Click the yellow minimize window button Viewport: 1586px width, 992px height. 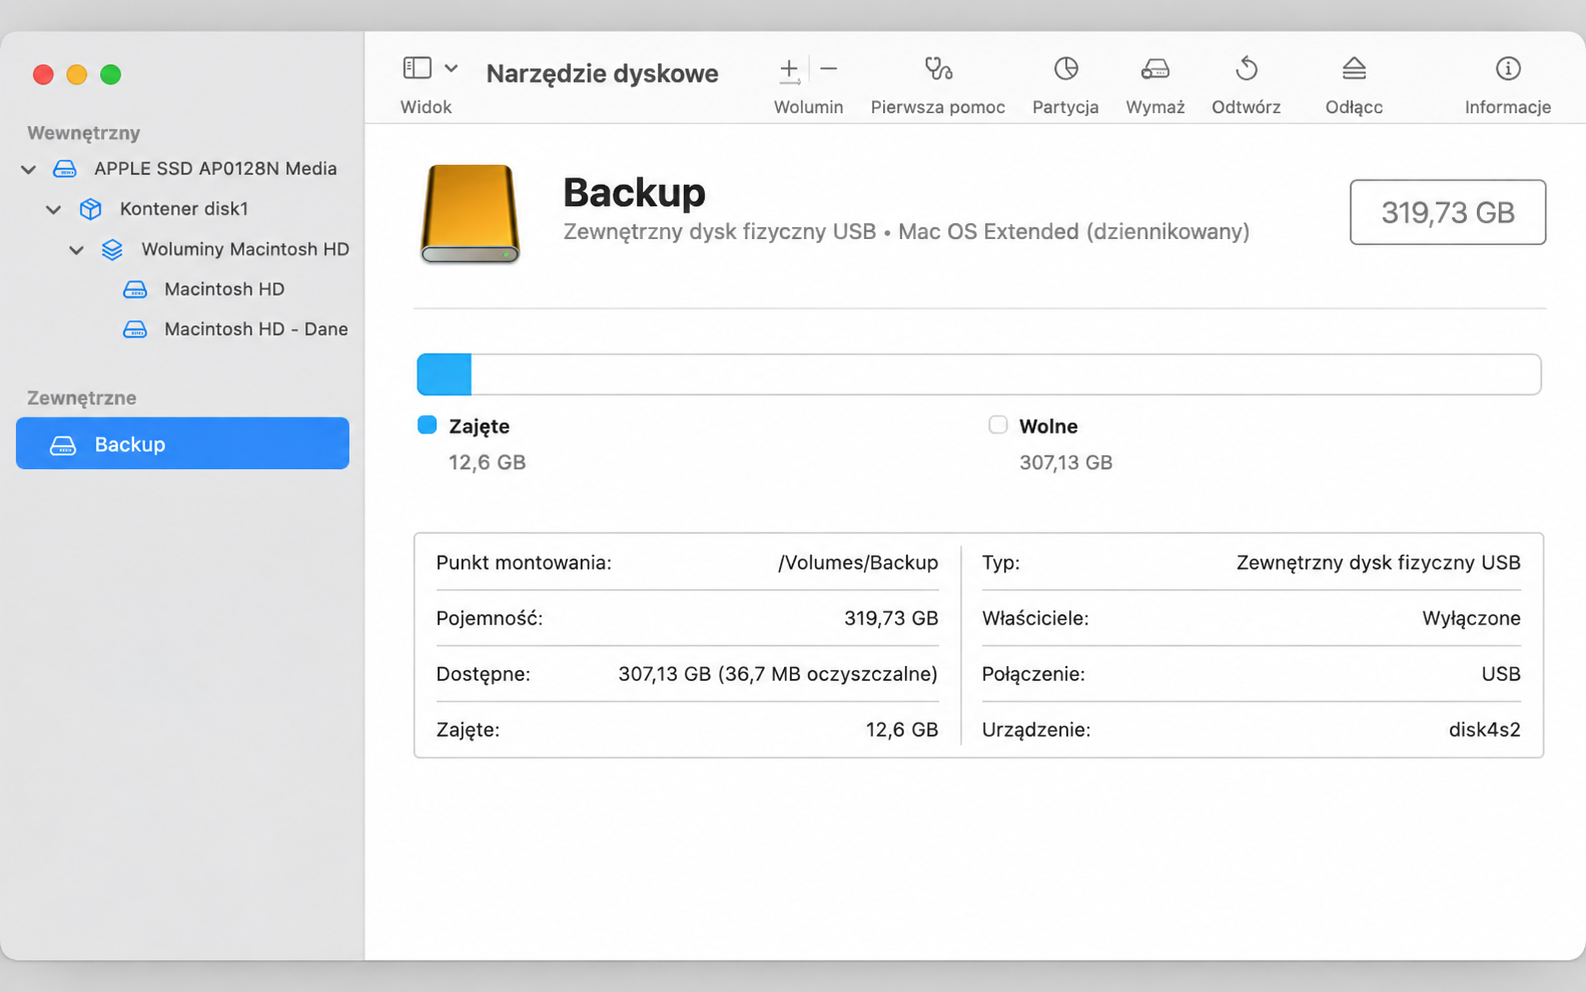click(x=77, y=74)
